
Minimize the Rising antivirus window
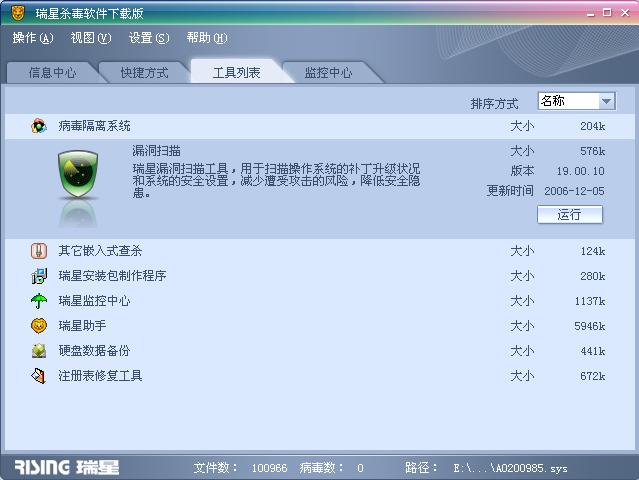point(591,13)
